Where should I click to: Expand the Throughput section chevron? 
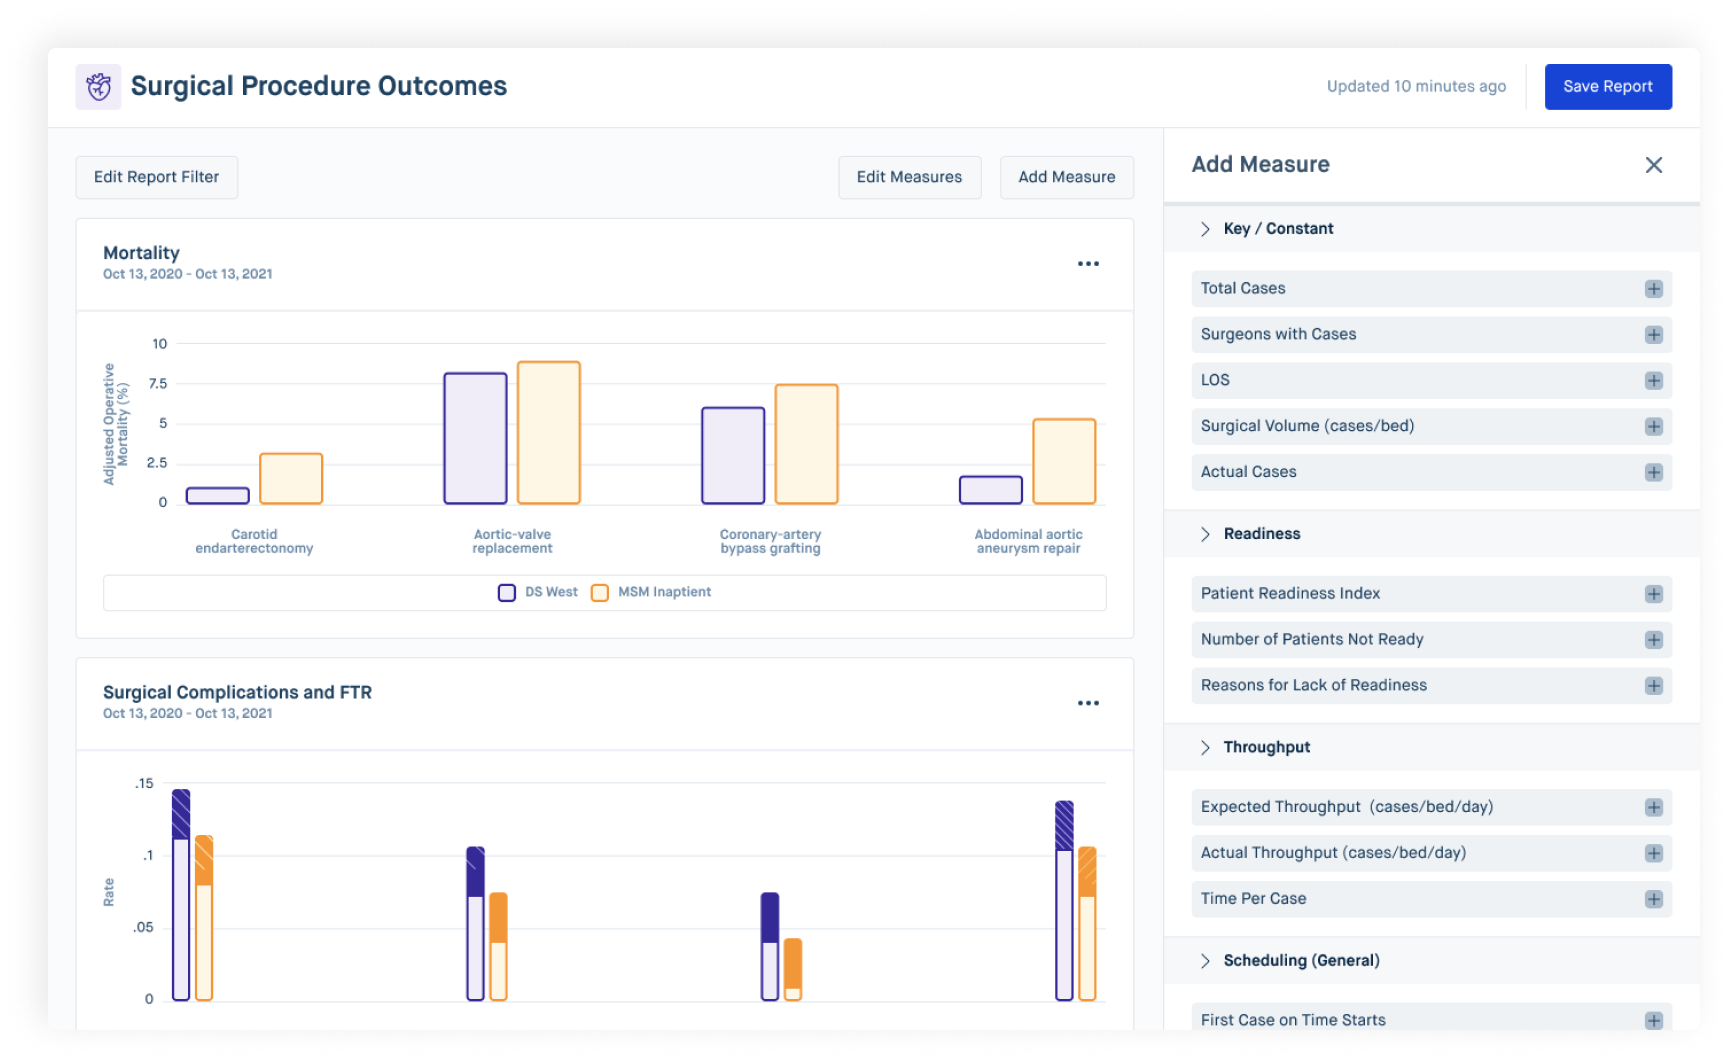(1205, 748)
